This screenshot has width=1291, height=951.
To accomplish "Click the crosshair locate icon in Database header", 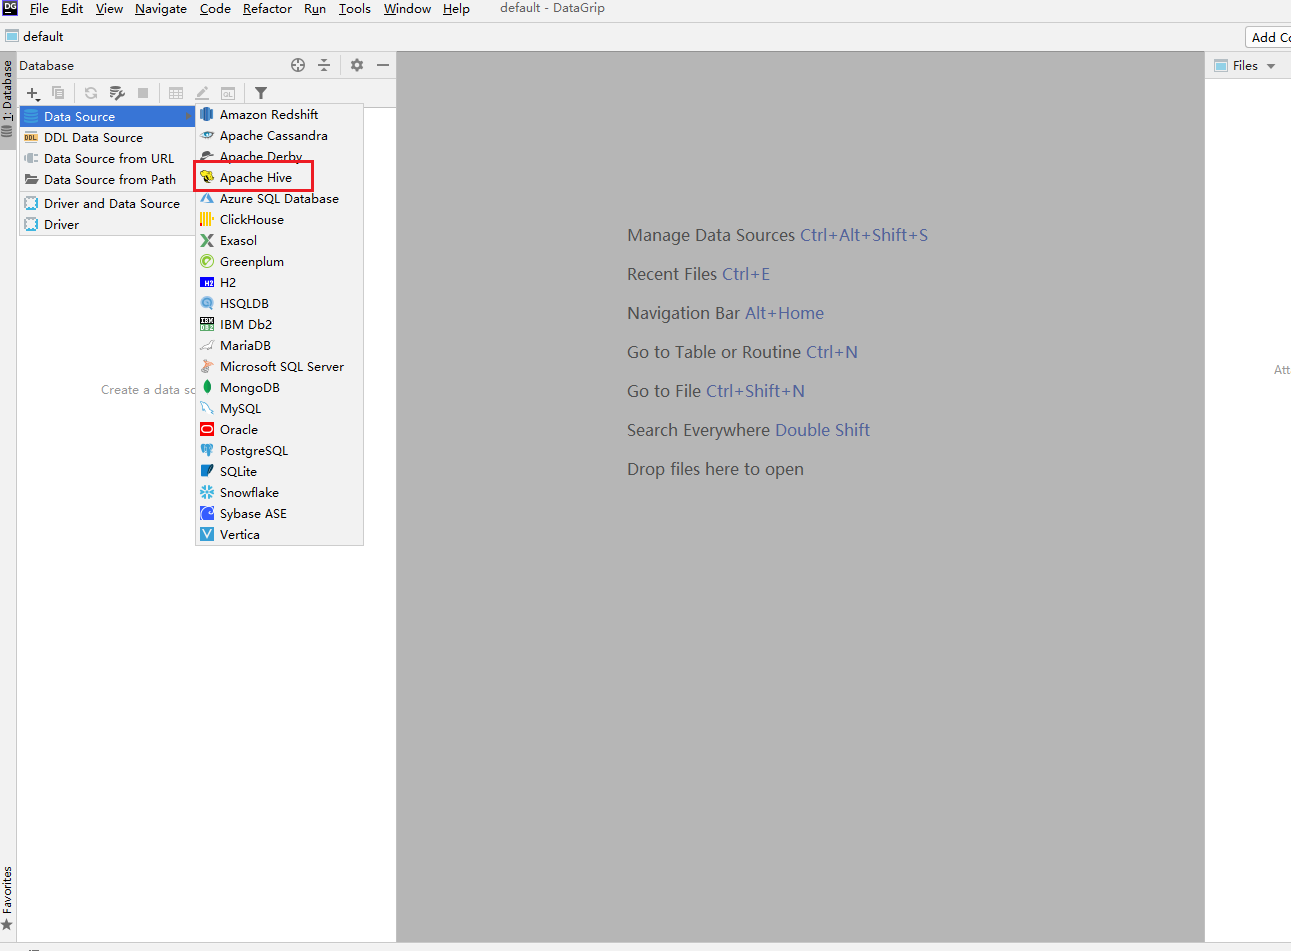I will pyautogui.click(x=298, y=65).
